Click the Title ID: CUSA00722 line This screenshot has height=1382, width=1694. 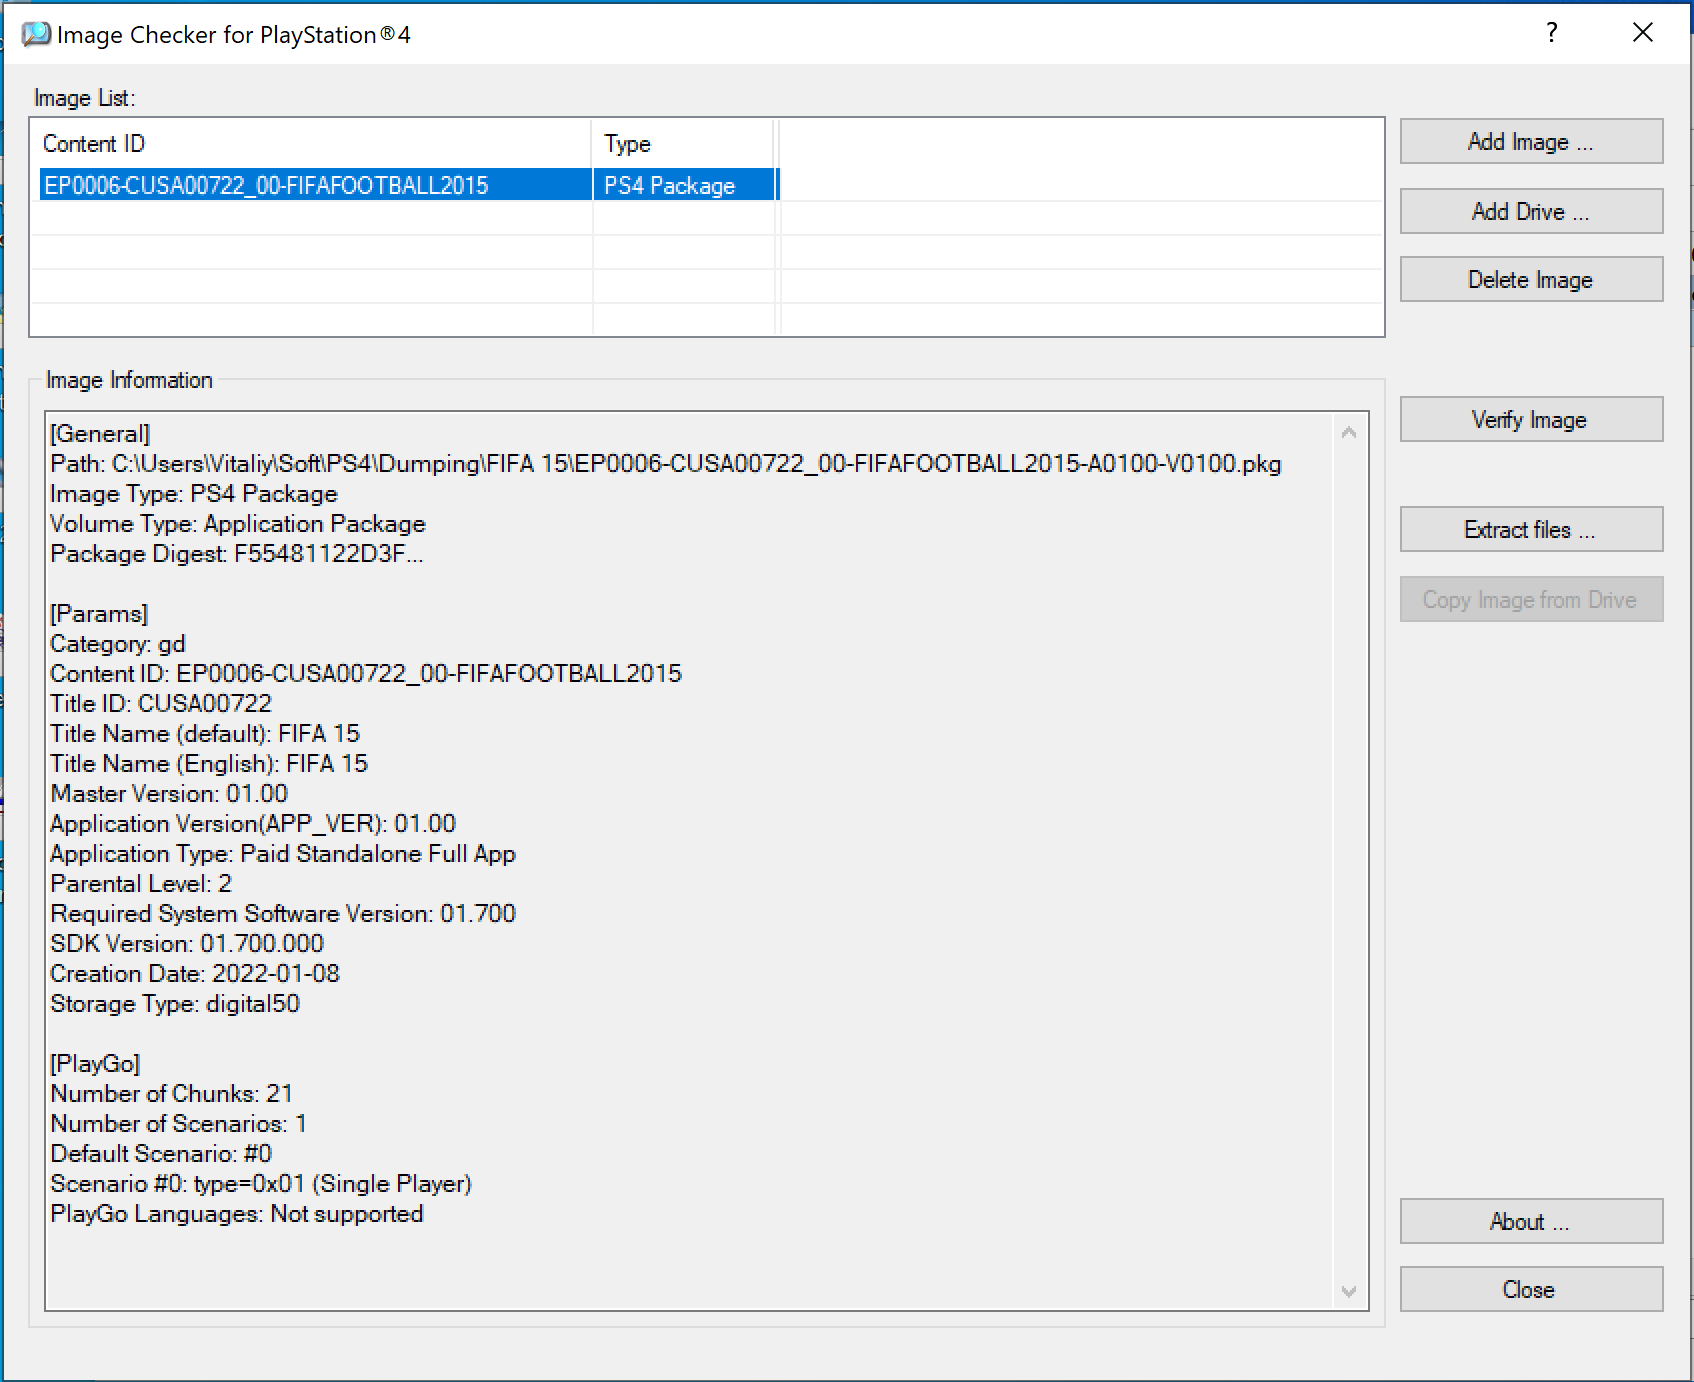click(x=161, y=704)
